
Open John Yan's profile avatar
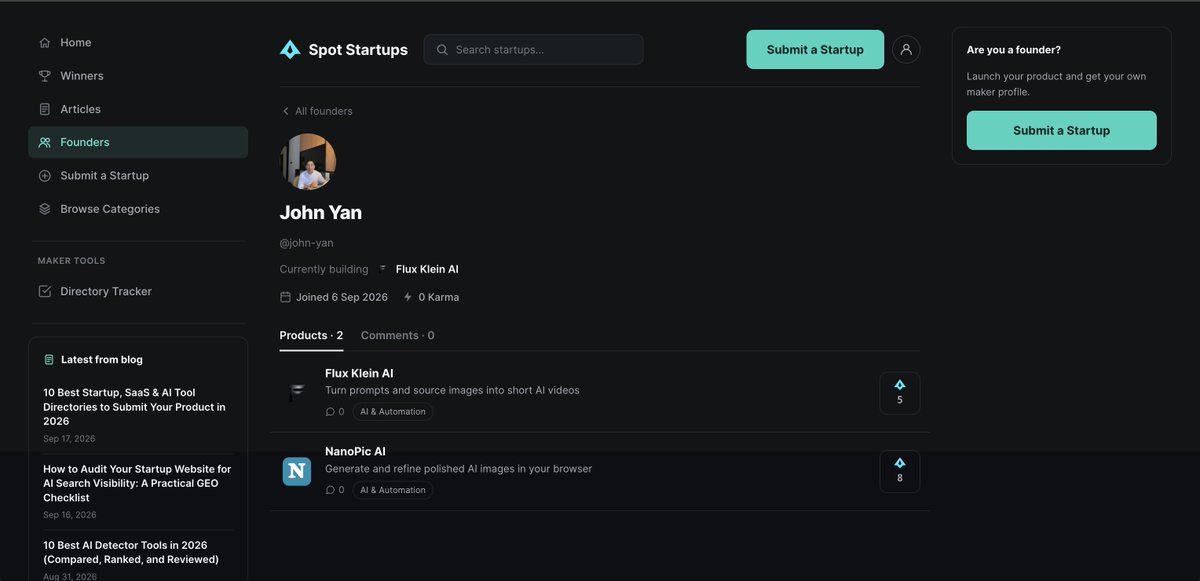[308, 162]
